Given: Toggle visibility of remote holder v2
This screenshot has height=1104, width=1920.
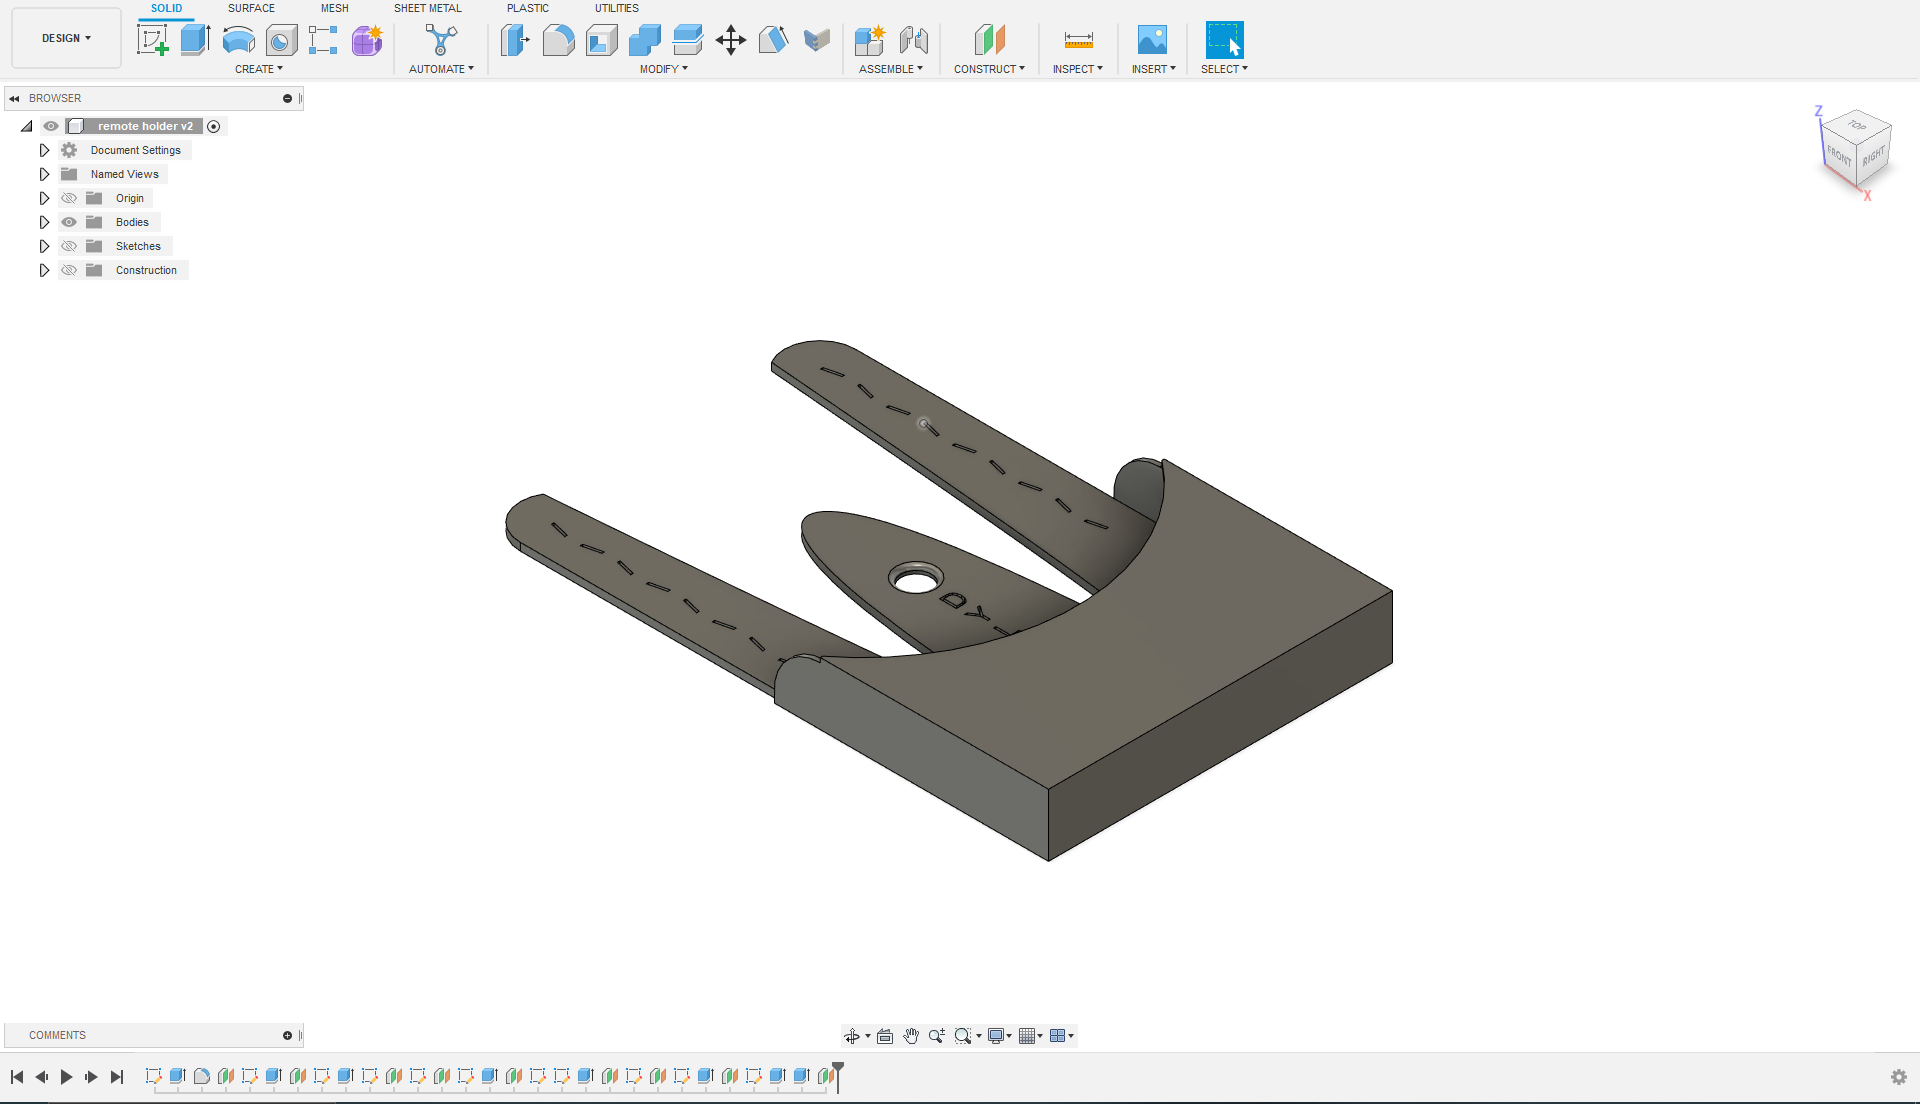Looking at the screenshot, I should (51, 126).
